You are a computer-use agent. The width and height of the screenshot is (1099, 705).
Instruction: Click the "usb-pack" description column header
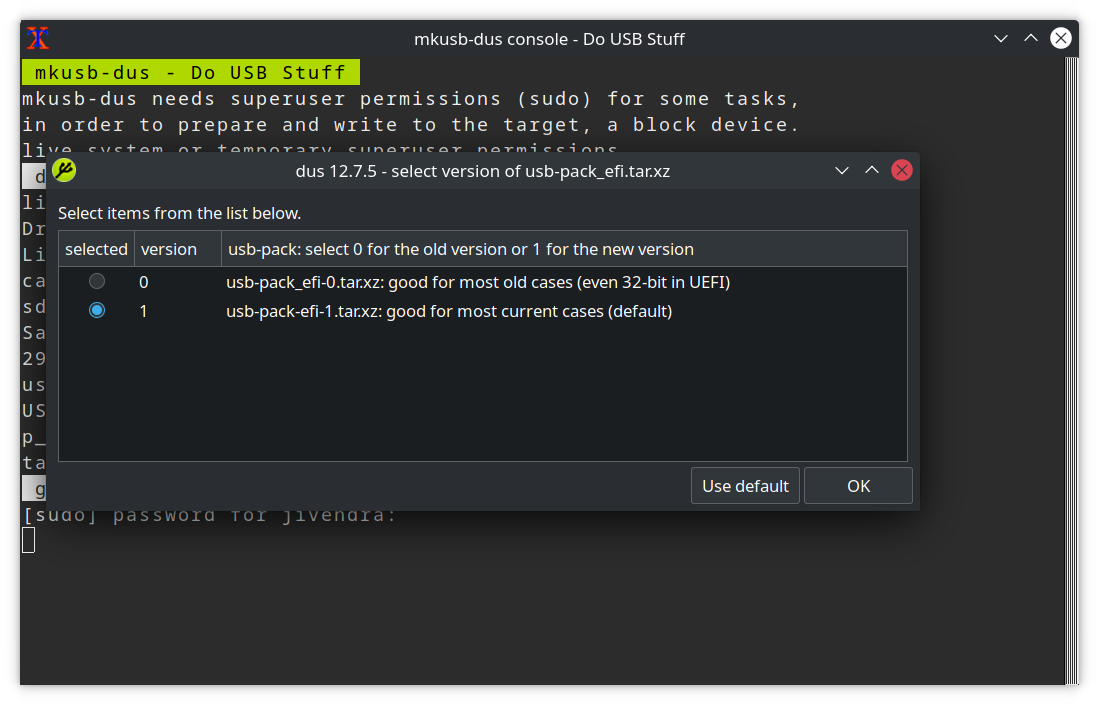pyautogui.click(x=461, y=249)
